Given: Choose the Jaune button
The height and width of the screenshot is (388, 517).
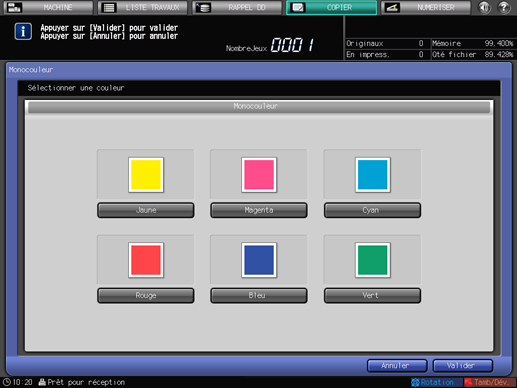Looking at the screenshot, I should tap(146, 210).
